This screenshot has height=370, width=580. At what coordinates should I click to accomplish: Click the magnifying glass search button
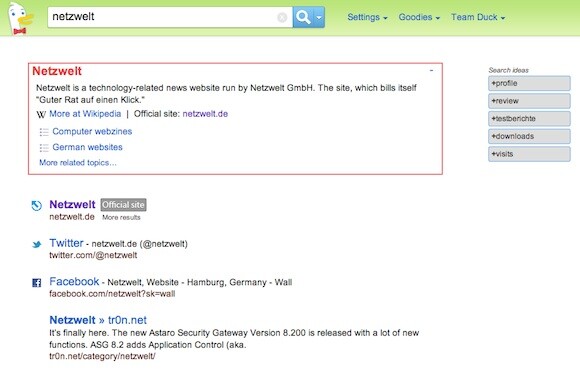click(303, 17)
